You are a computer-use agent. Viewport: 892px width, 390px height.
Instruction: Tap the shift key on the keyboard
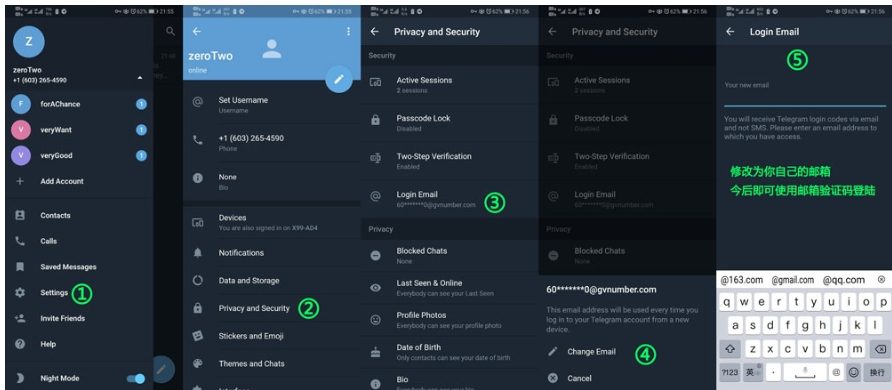pos(730,349)
